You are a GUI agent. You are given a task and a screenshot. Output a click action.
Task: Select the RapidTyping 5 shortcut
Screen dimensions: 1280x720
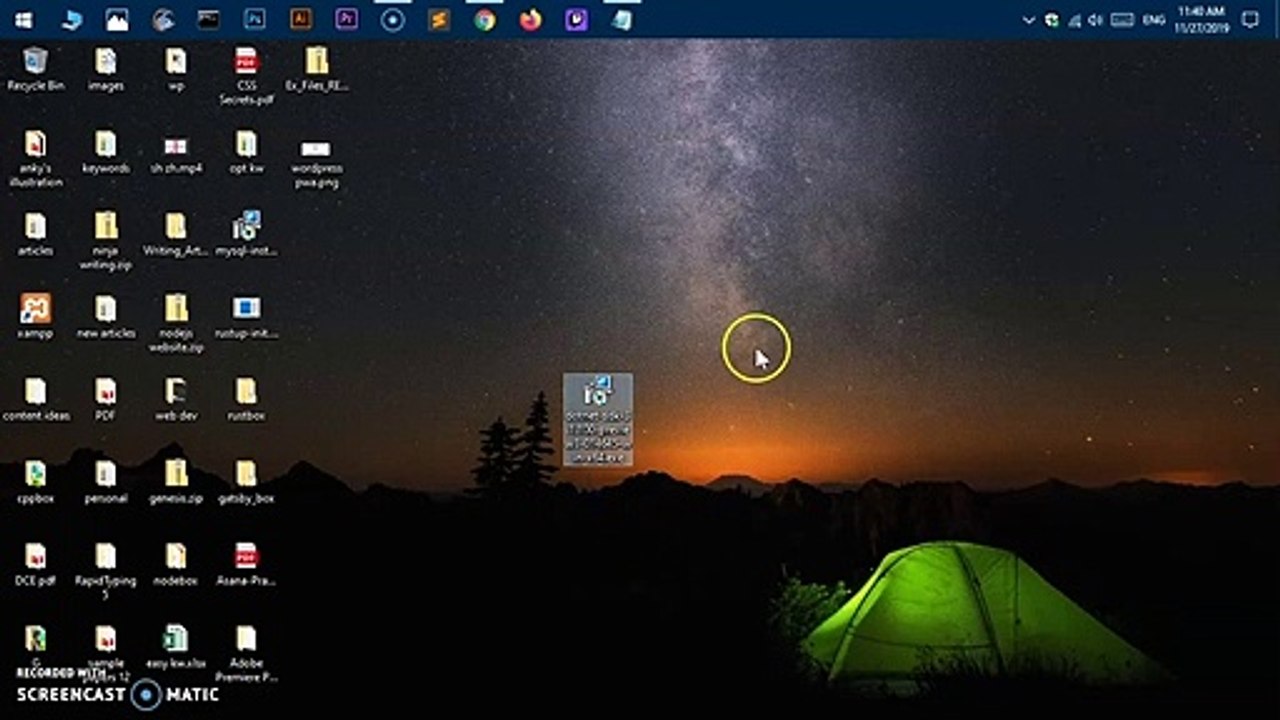(106, 570)
